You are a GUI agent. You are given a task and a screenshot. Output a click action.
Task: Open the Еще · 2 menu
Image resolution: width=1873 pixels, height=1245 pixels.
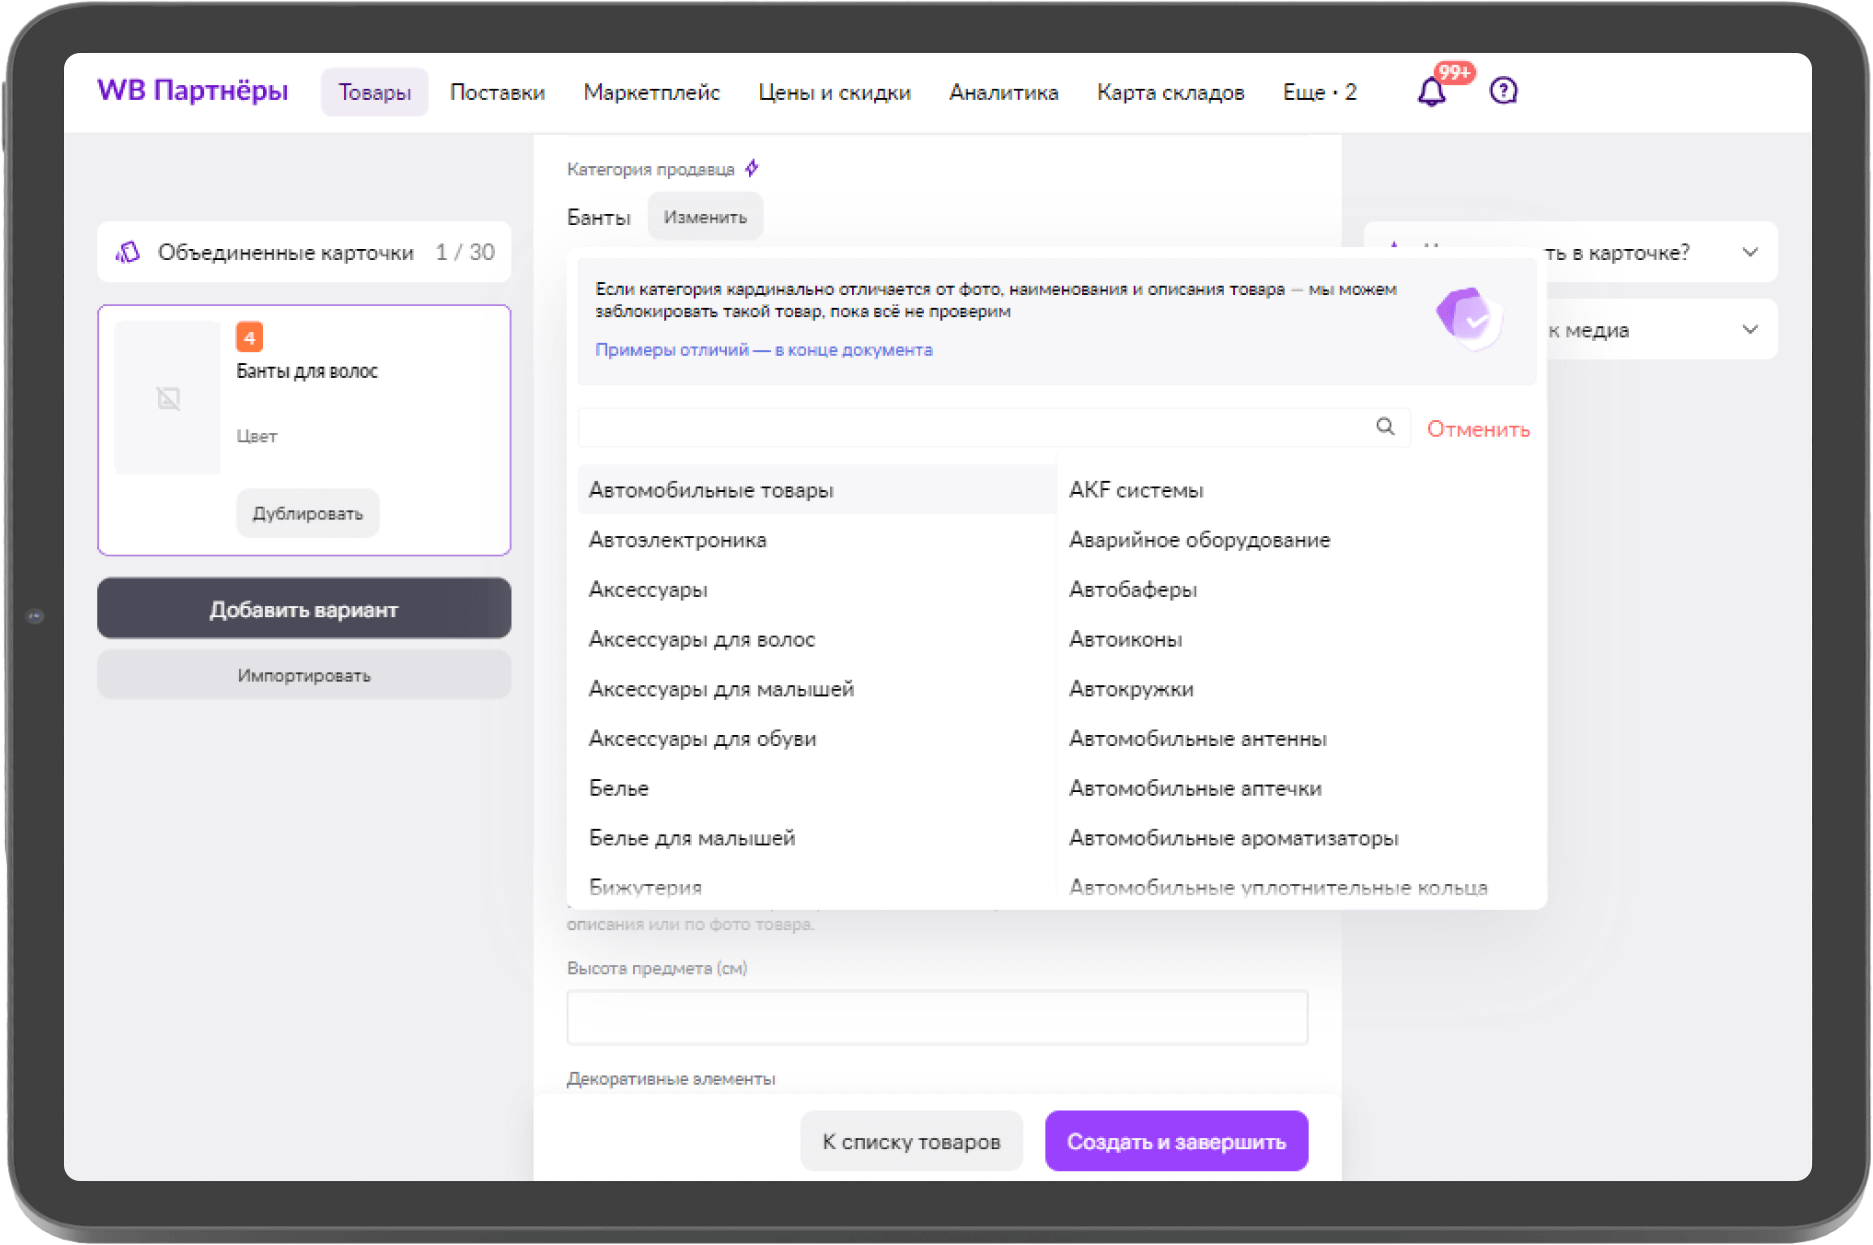coord(1319,92)
